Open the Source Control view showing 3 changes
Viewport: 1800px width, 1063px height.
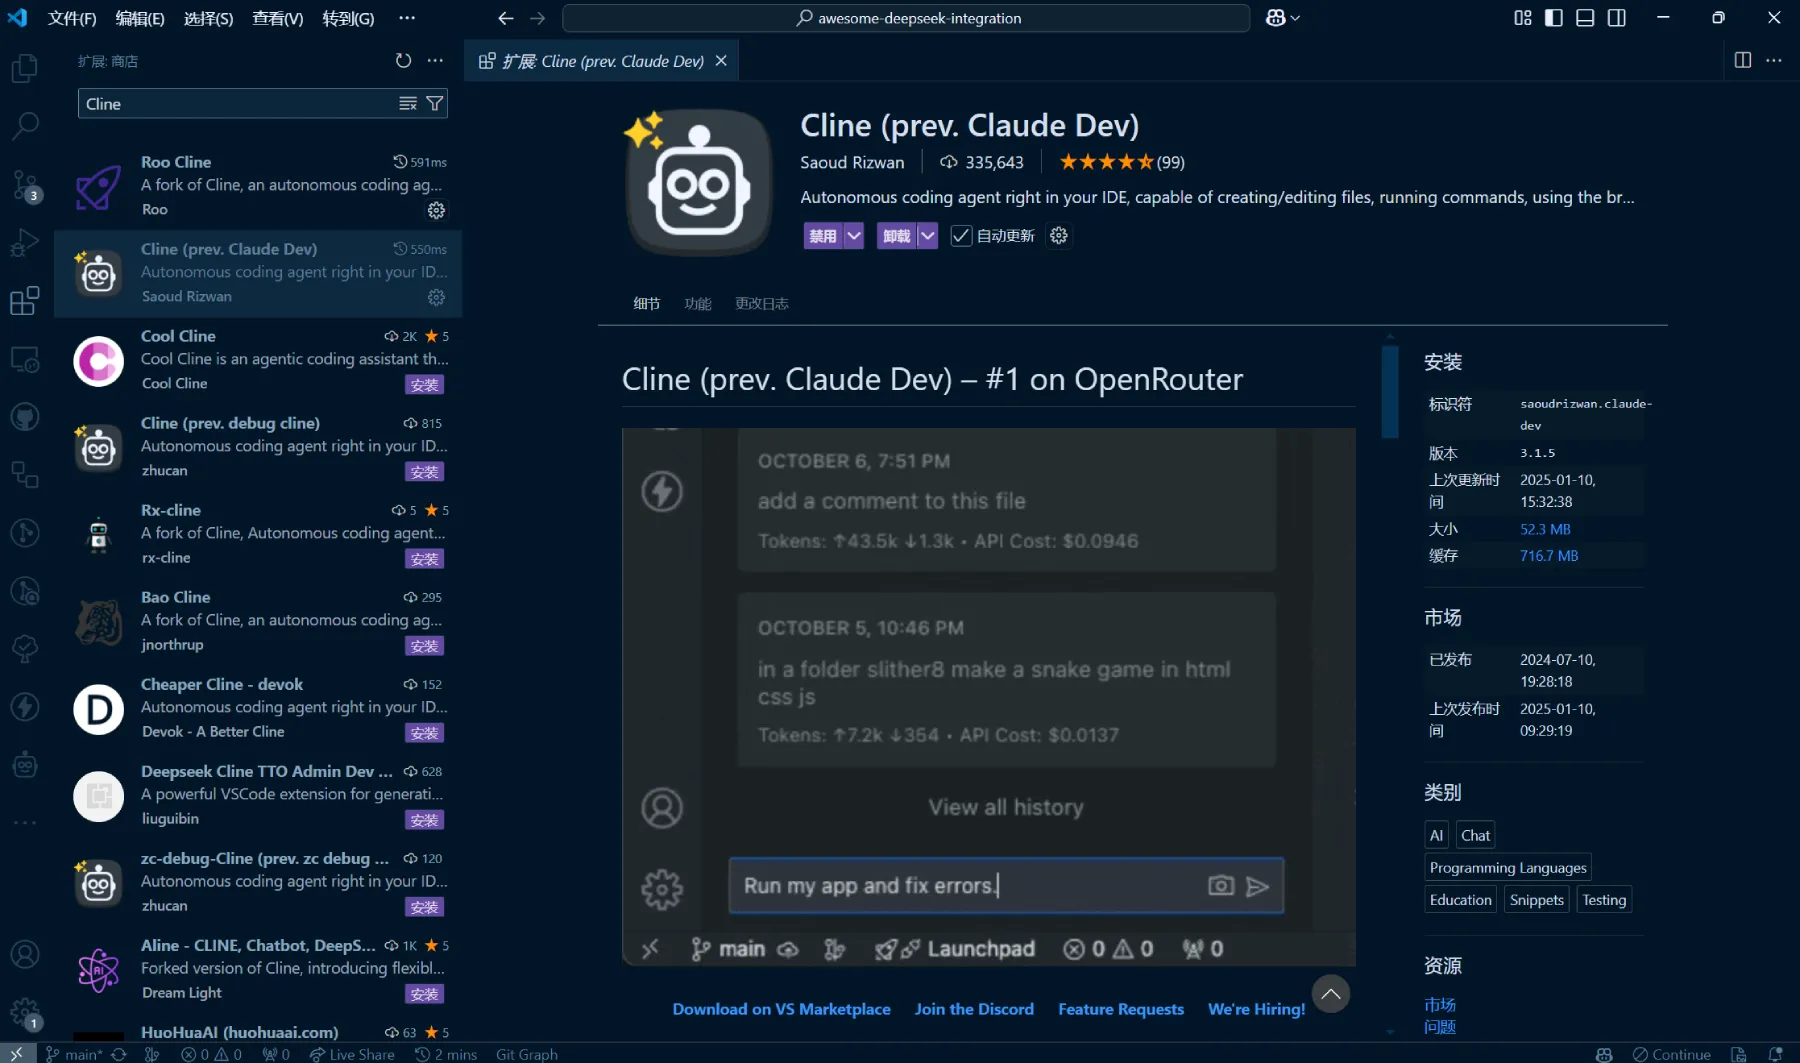coord(24,186)
